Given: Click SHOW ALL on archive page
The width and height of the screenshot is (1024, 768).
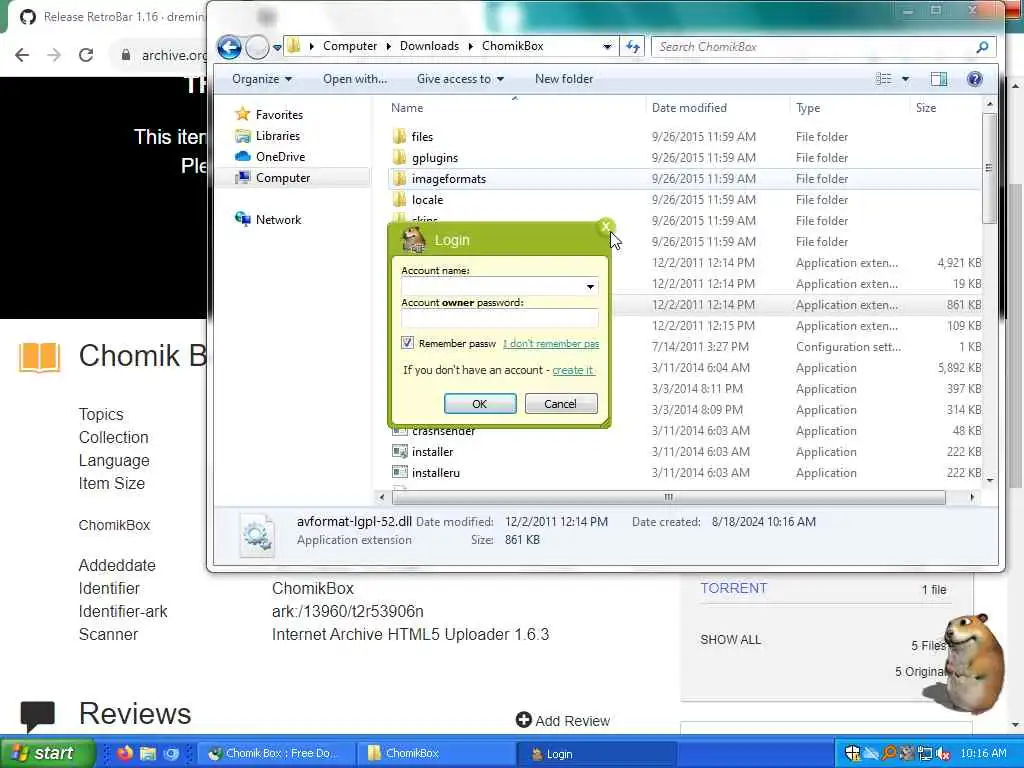Looking at the screenshot, I should (x=730, y=639).
